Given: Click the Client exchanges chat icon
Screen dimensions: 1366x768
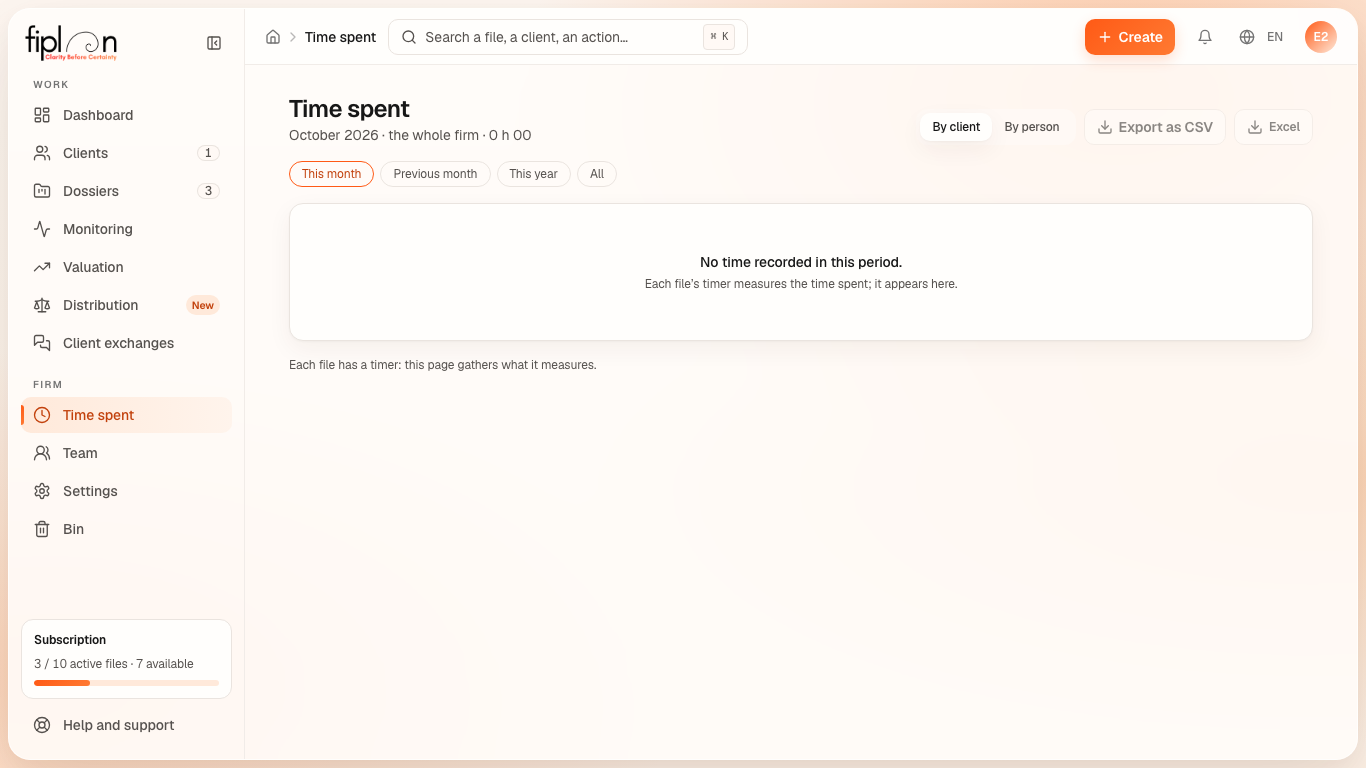Looking at the screenshot, I should [42, 343].
